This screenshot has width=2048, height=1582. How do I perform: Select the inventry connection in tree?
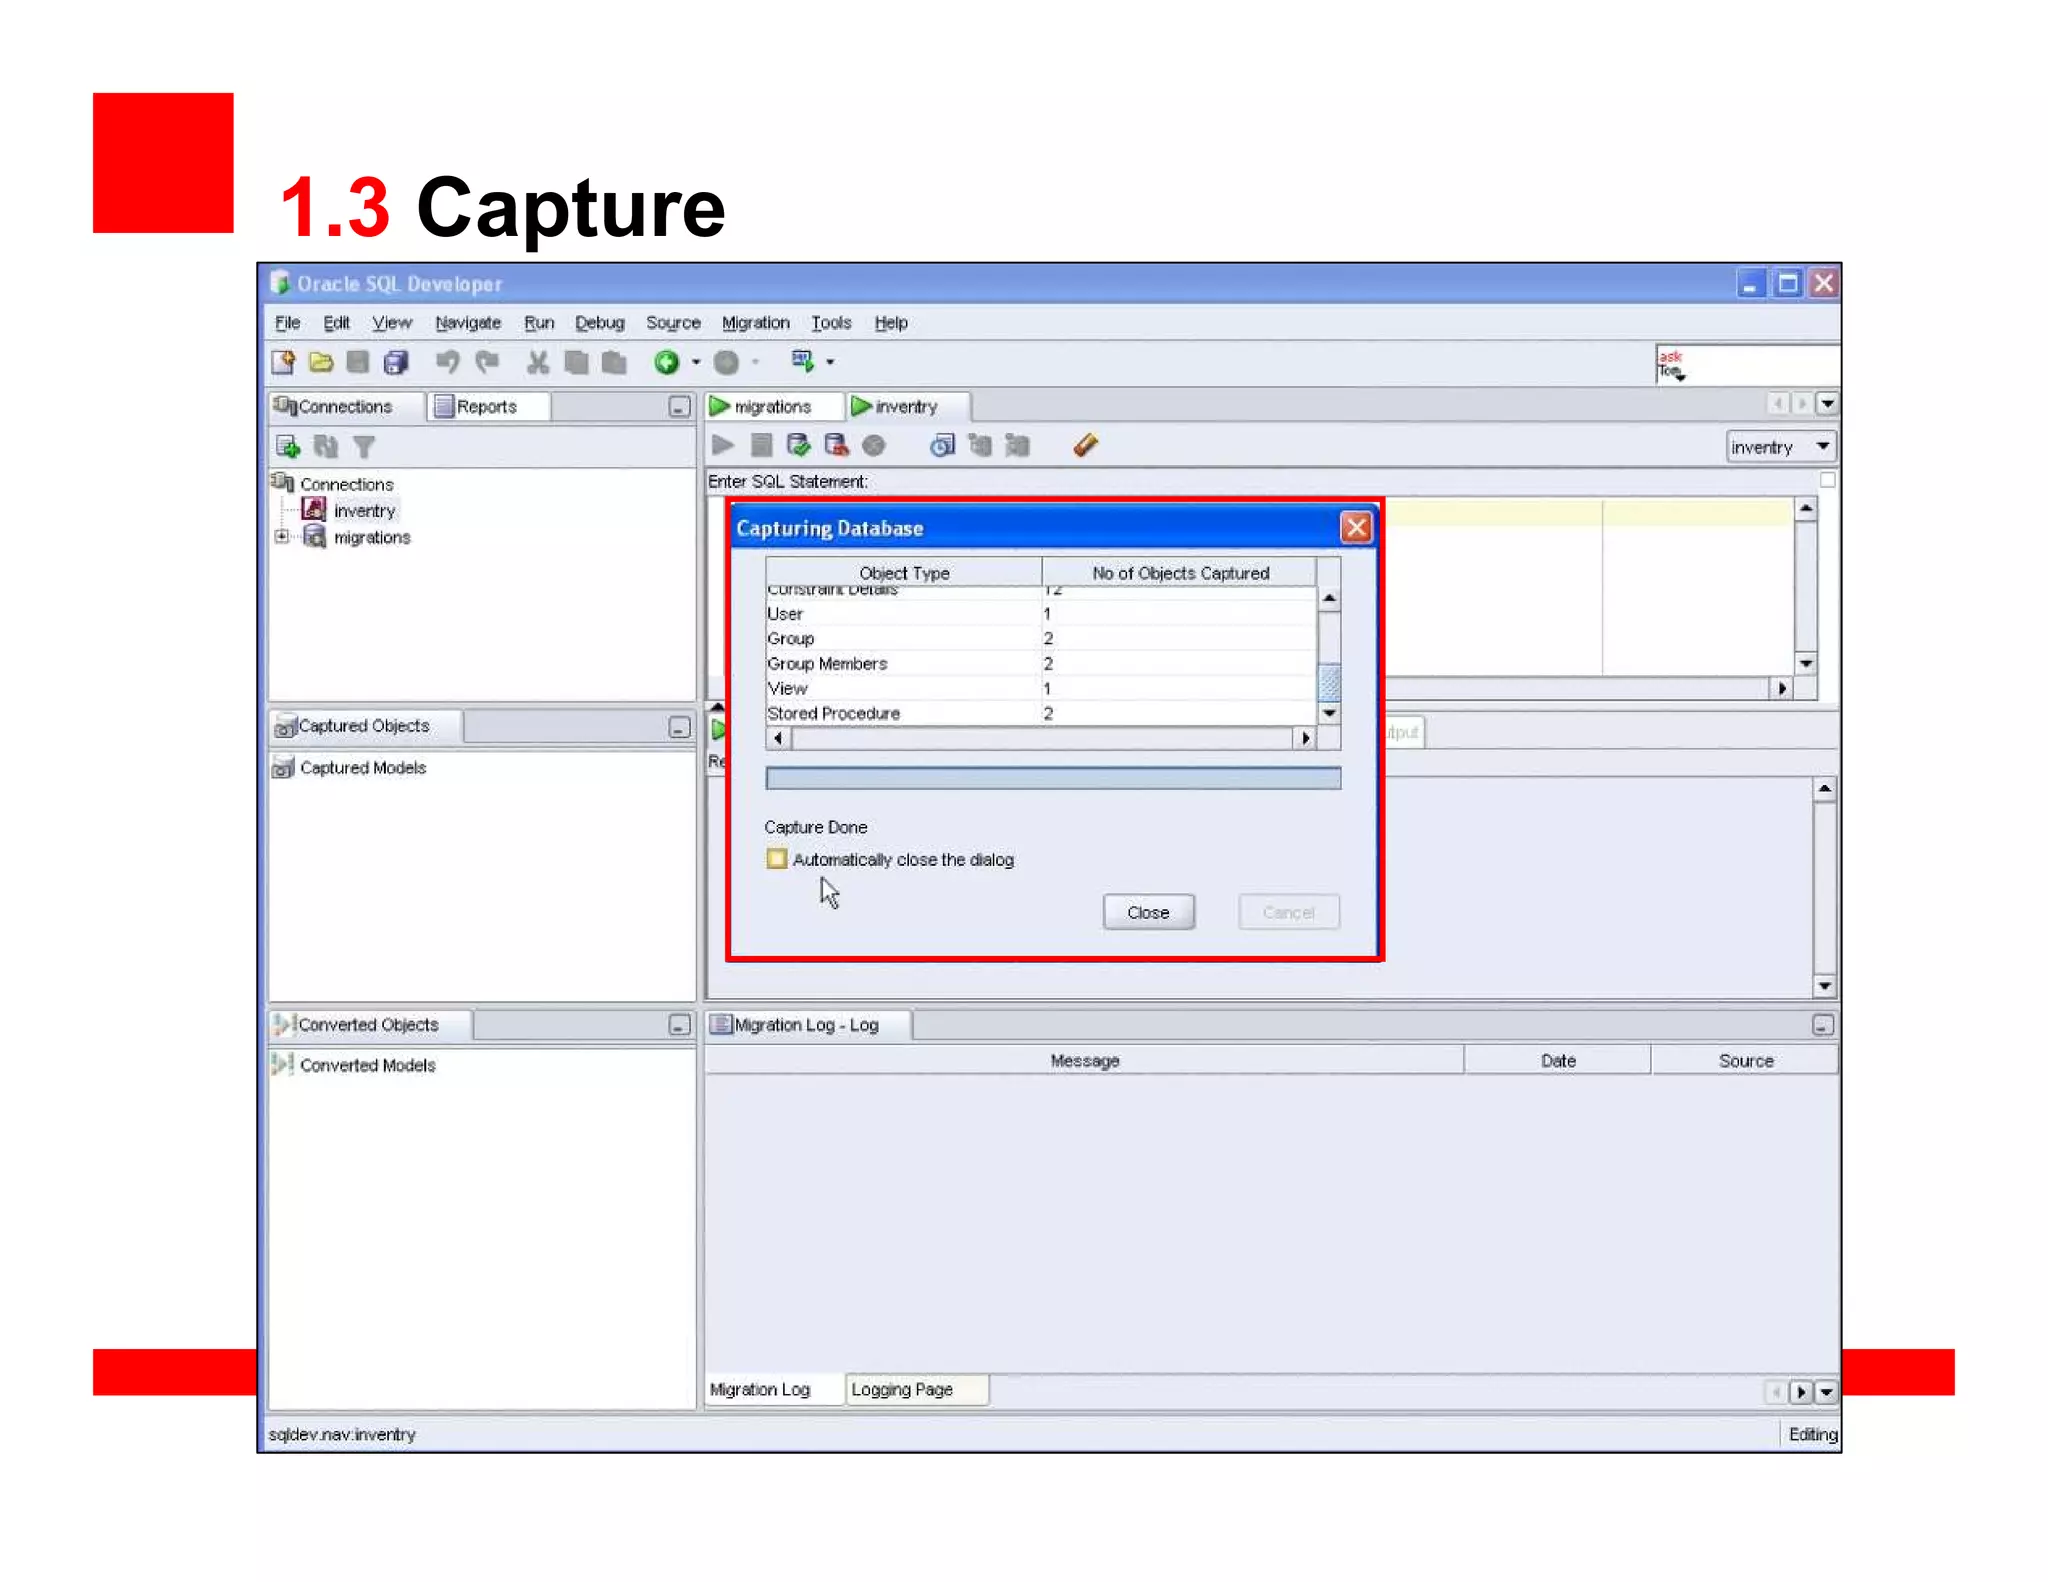click(364, 511)
